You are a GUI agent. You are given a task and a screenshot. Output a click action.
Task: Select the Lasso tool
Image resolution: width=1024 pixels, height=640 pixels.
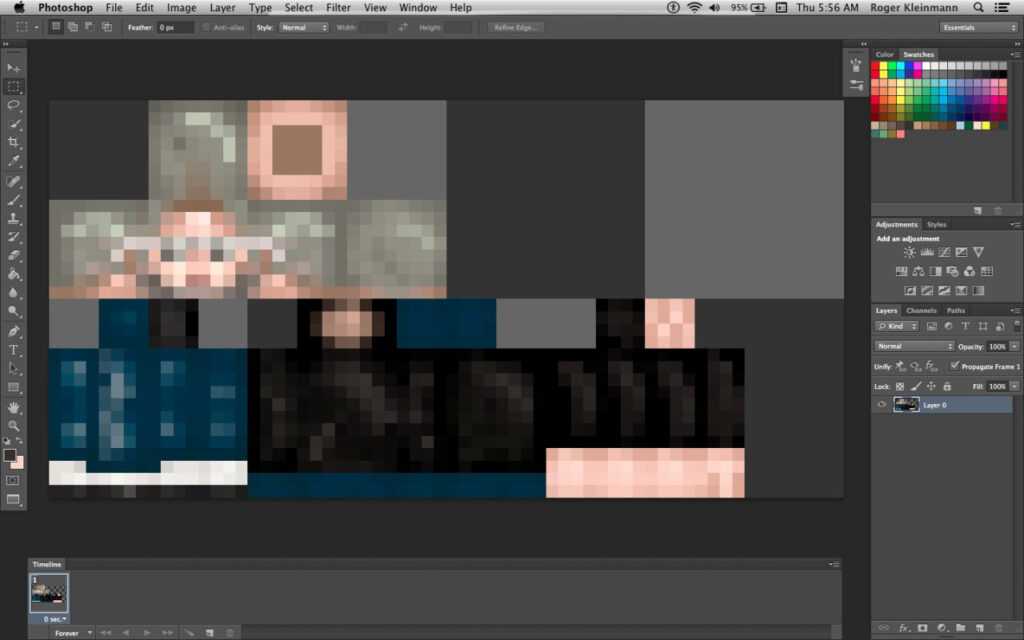click(13, 105)
